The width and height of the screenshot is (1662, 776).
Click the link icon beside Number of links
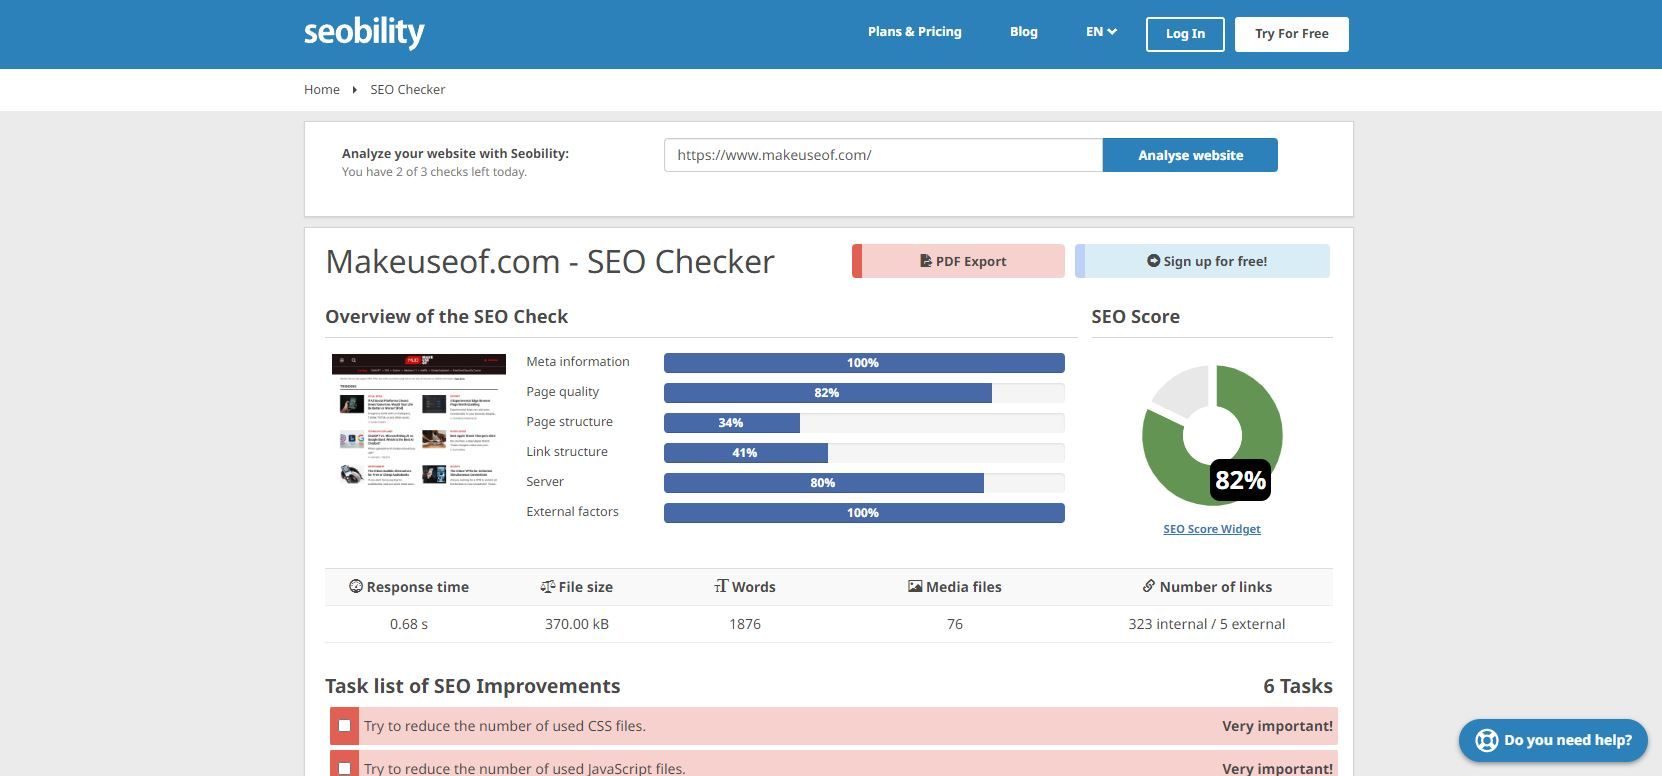coord(1149,586)
